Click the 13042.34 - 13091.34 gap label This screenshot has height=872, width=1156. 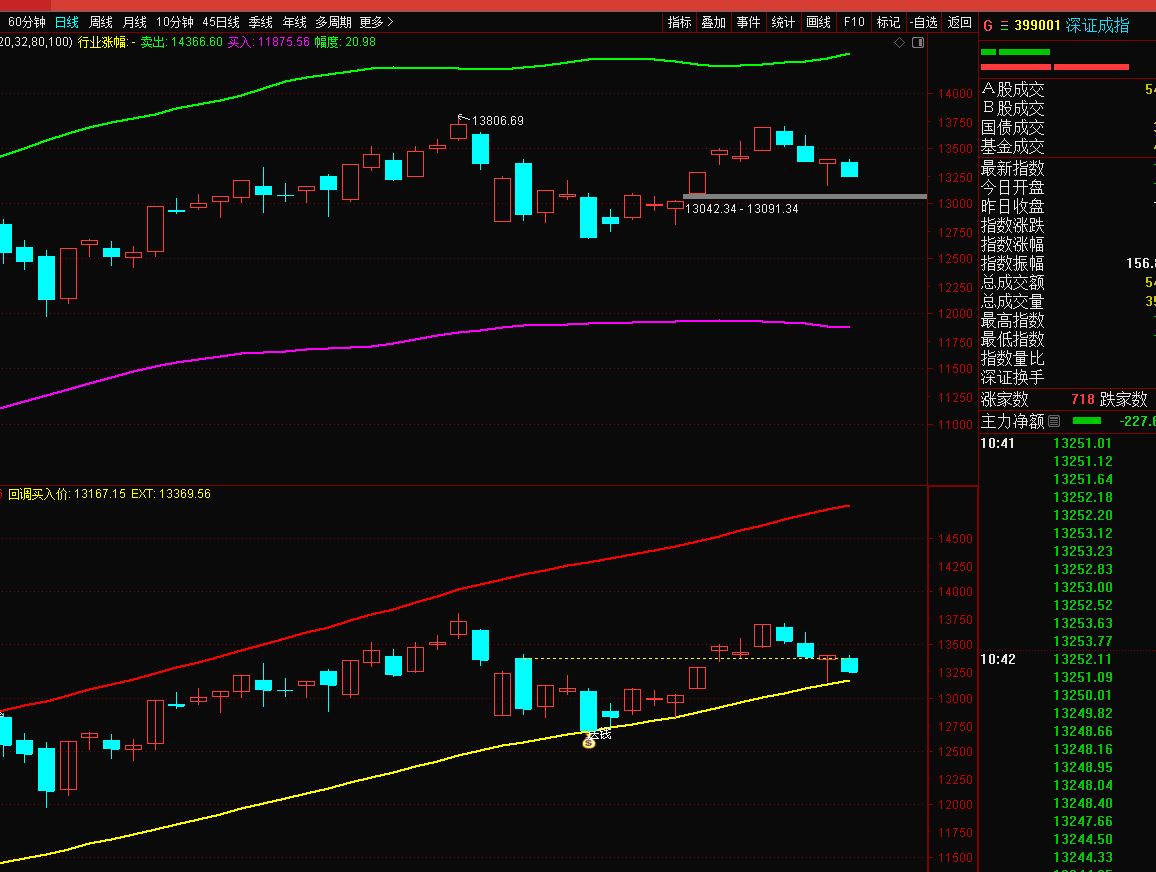742,209
